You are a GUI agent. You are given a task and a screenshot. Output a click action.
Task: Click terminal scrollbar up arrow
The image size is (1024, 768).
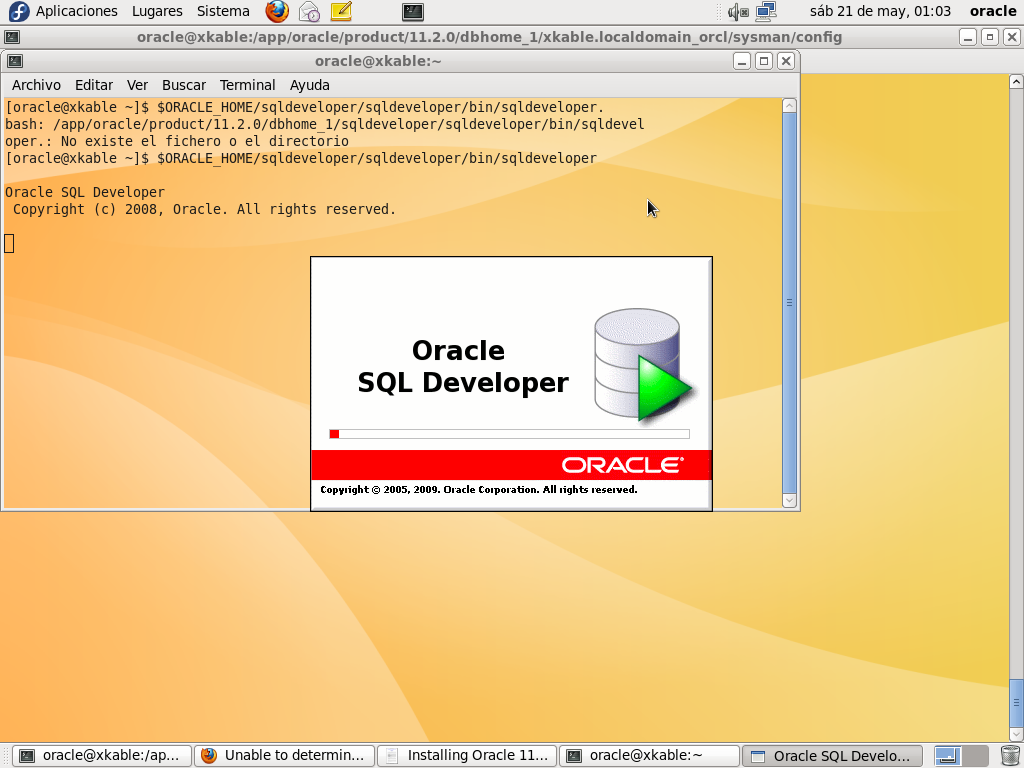point(789,106)
